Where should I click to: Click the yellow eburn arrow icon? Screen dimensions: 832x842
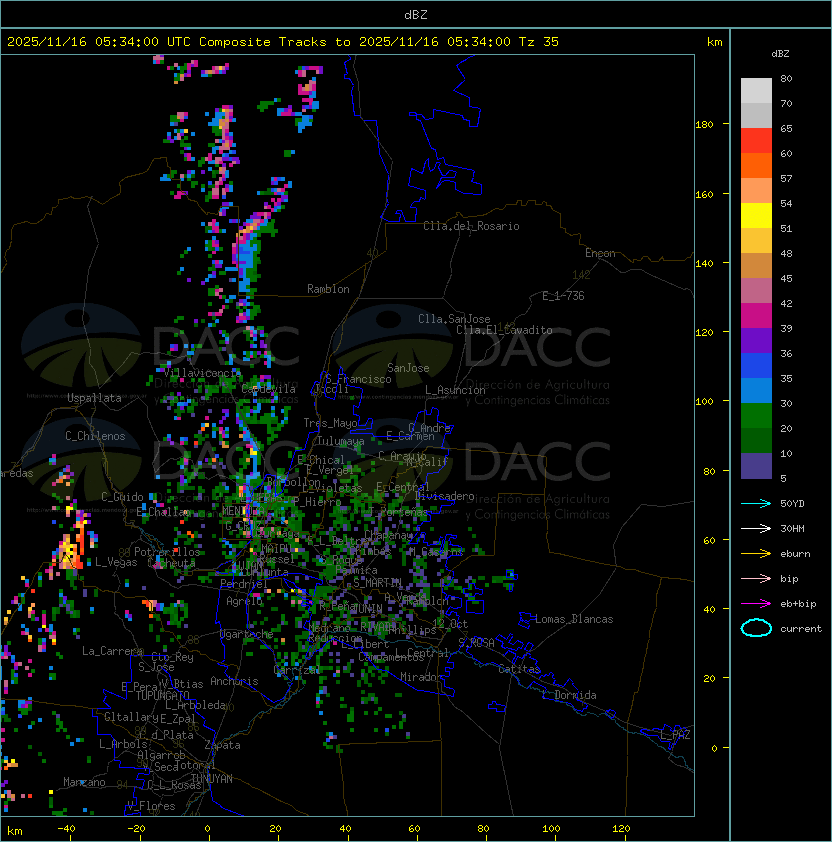(x=756, y=554)
